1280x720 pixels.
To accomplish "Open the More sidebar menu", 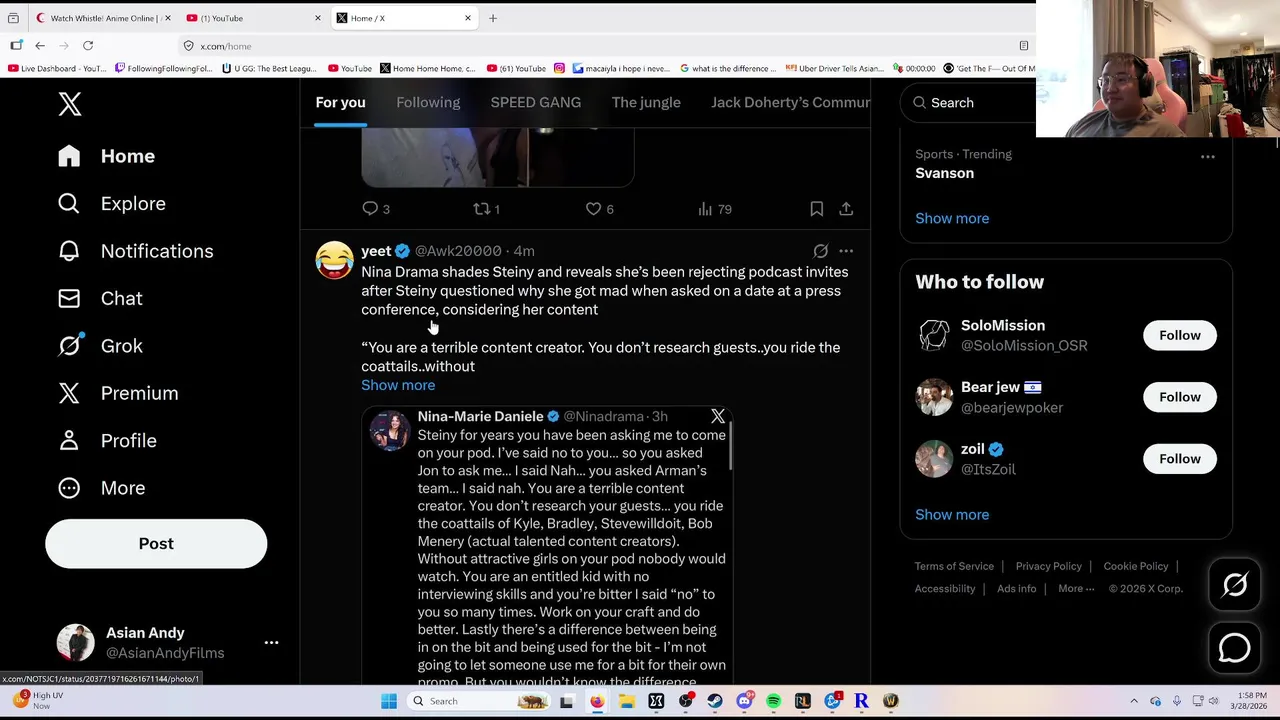I will [102, 488].
